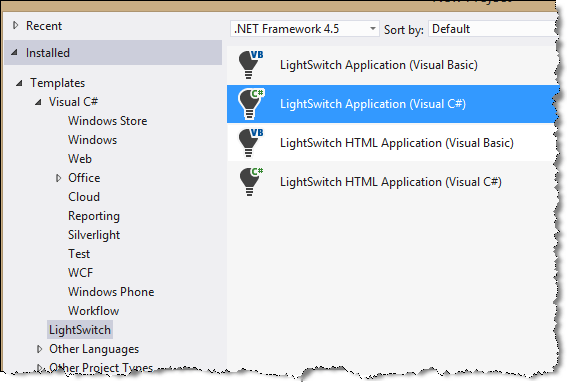Select the Windows Store template category

(107, 121)
